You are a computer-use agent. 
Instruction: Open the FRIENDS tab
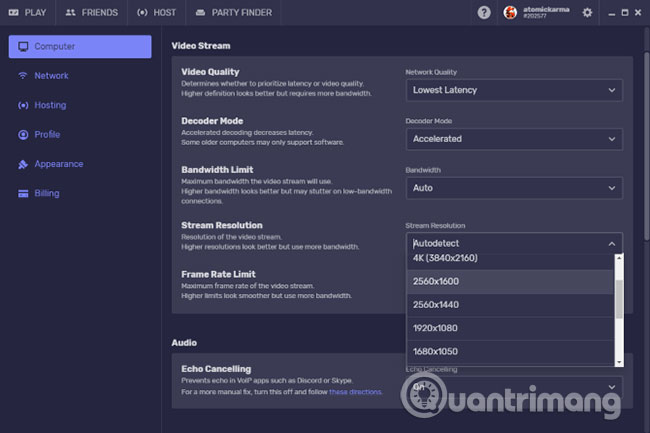[91, 12]
